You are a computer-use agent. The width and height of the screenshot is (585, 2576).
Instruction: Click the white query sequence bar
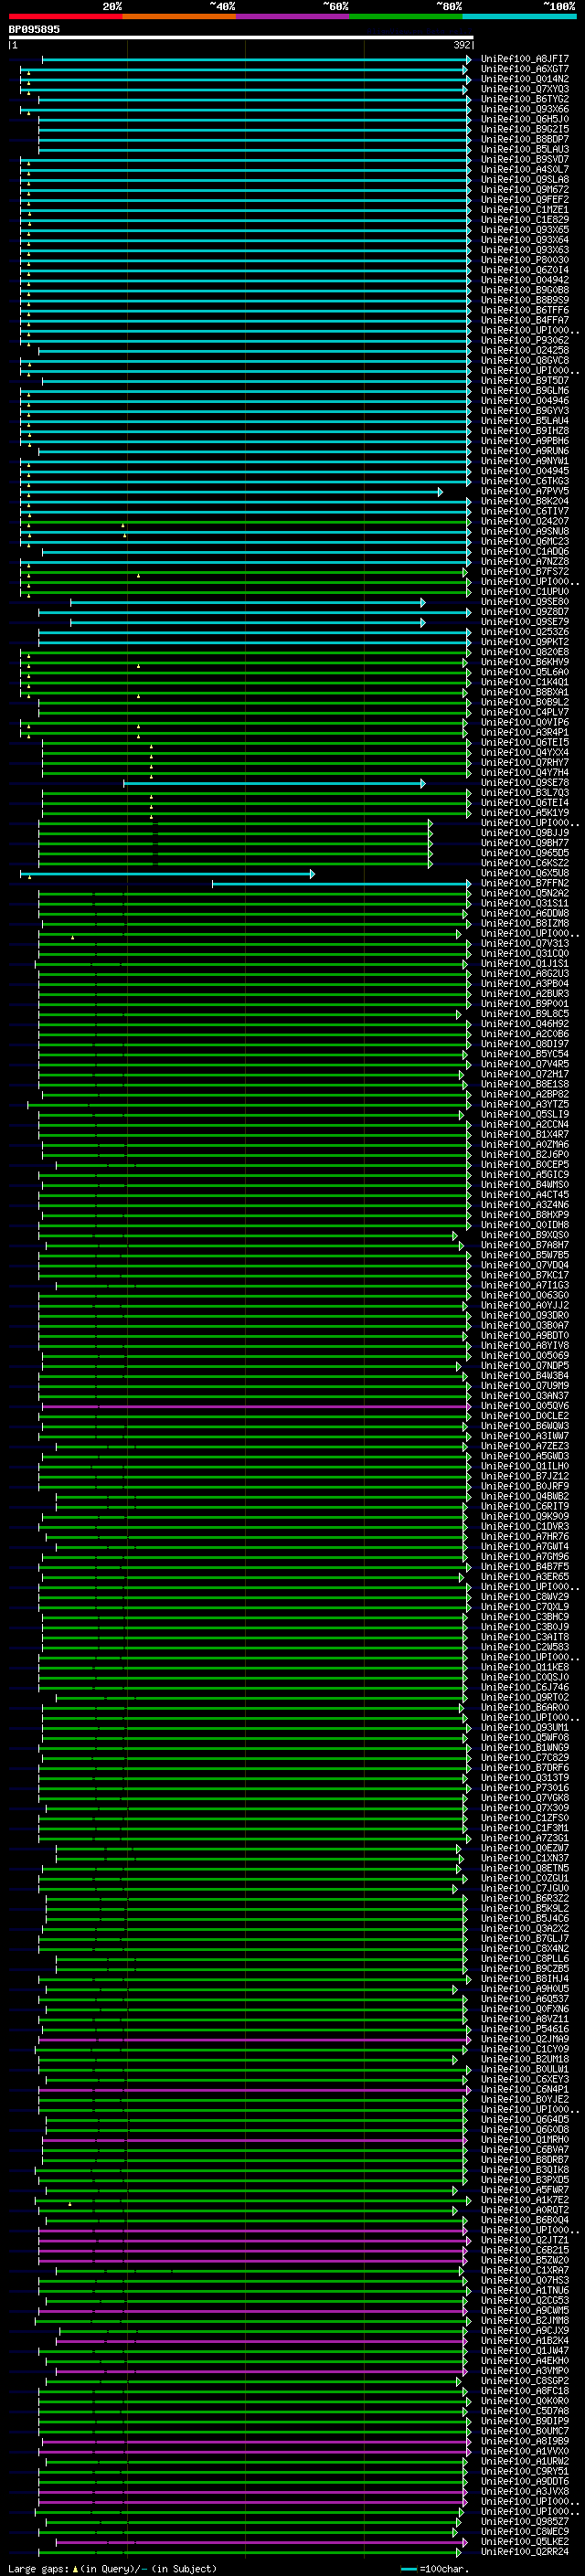point(241,38)
